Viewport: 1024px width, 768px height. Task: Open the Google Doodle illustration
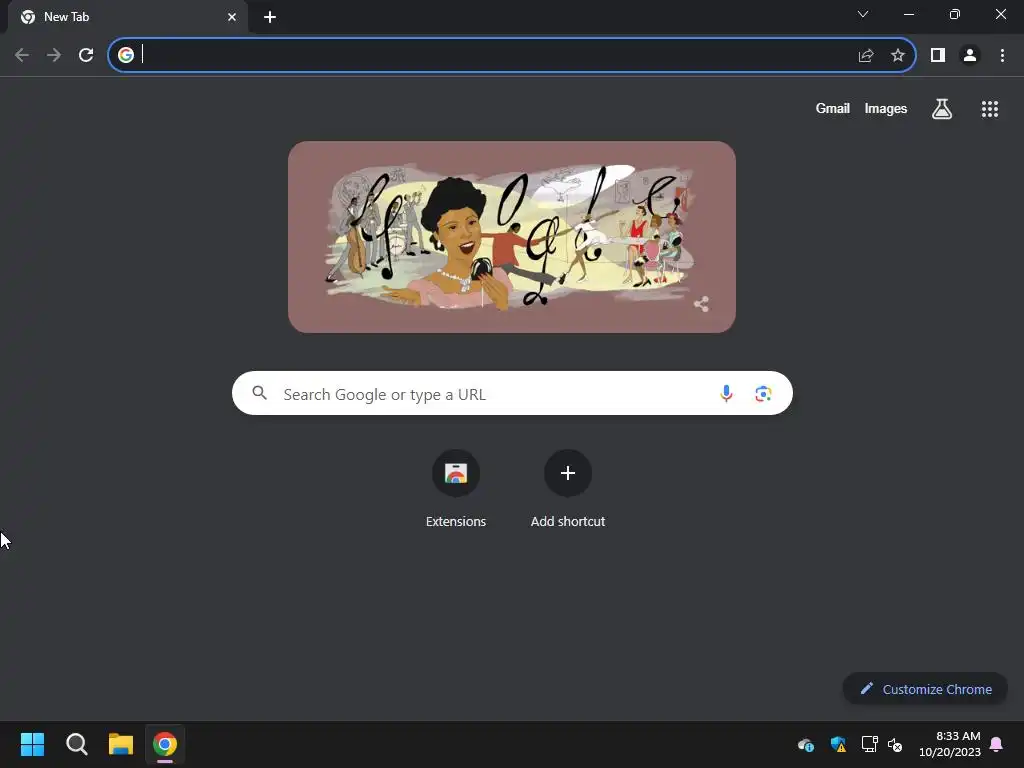[x=512, y=237]
